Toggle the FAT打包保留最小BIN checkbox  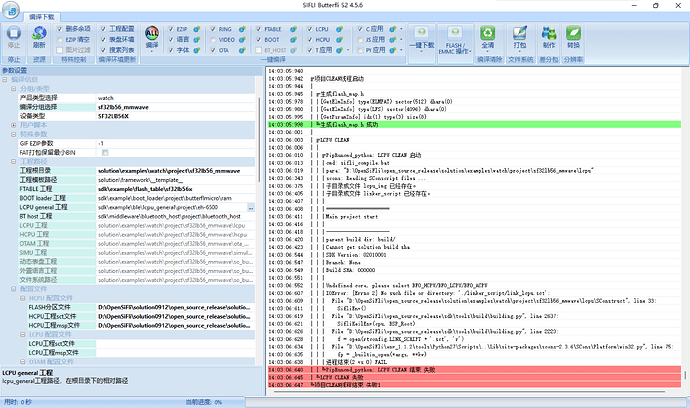click(103, 152)
